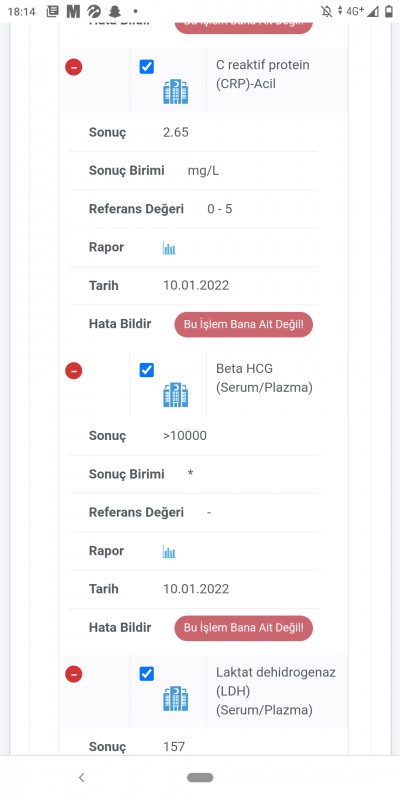
Task: Tap the Android back arrow
Action: tap(81, 778)
